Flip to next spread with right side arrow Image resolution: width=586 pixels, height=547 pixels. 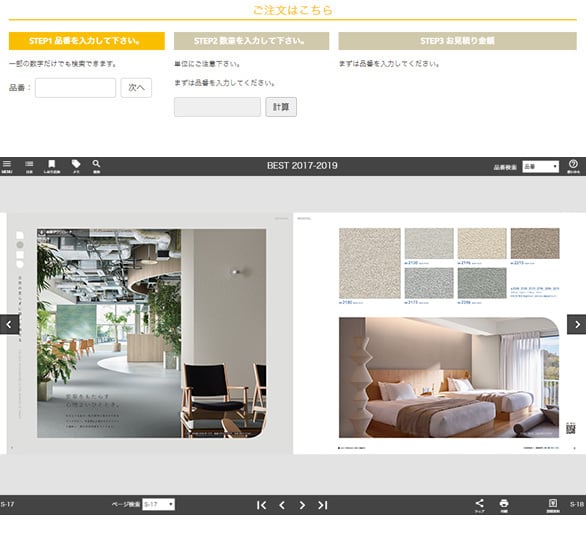click(x=577, y=324)
